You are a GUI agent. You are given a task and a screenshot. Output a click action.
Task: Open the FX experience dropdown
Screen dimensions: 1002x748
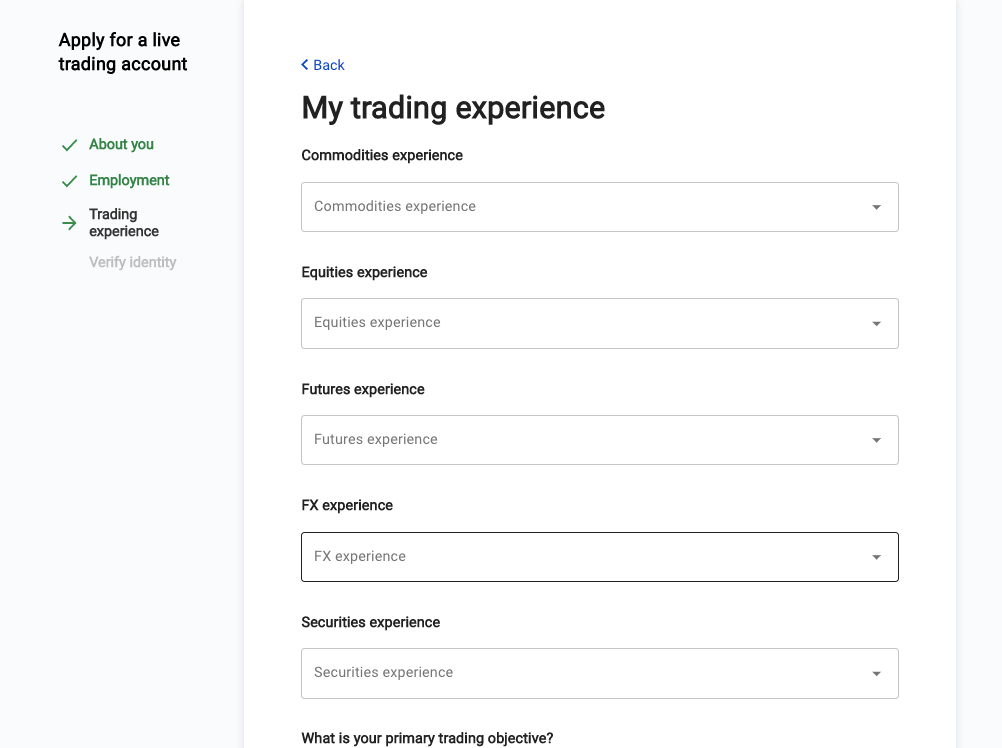599,557
